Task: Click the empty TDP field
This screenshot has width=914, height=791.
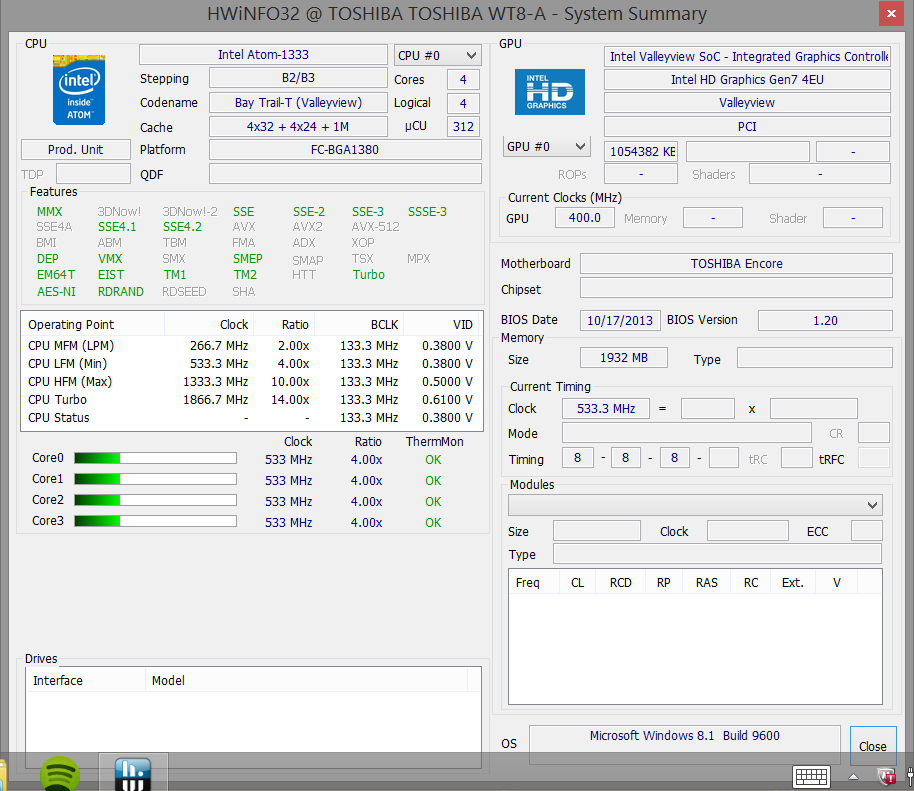Action: (x=93, y=174)
